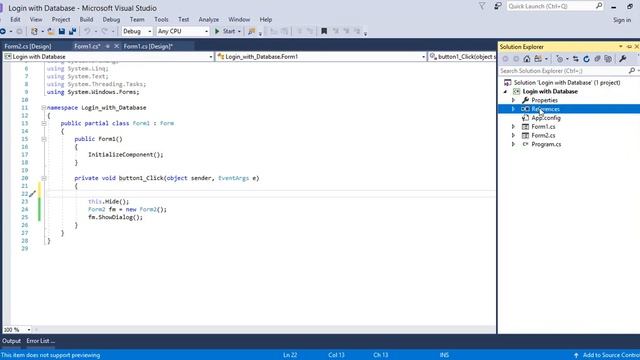Click the Navigate Backward toolbar icon
The height and width of the screenshot is (360, 640).
click(x=3, y=31)
